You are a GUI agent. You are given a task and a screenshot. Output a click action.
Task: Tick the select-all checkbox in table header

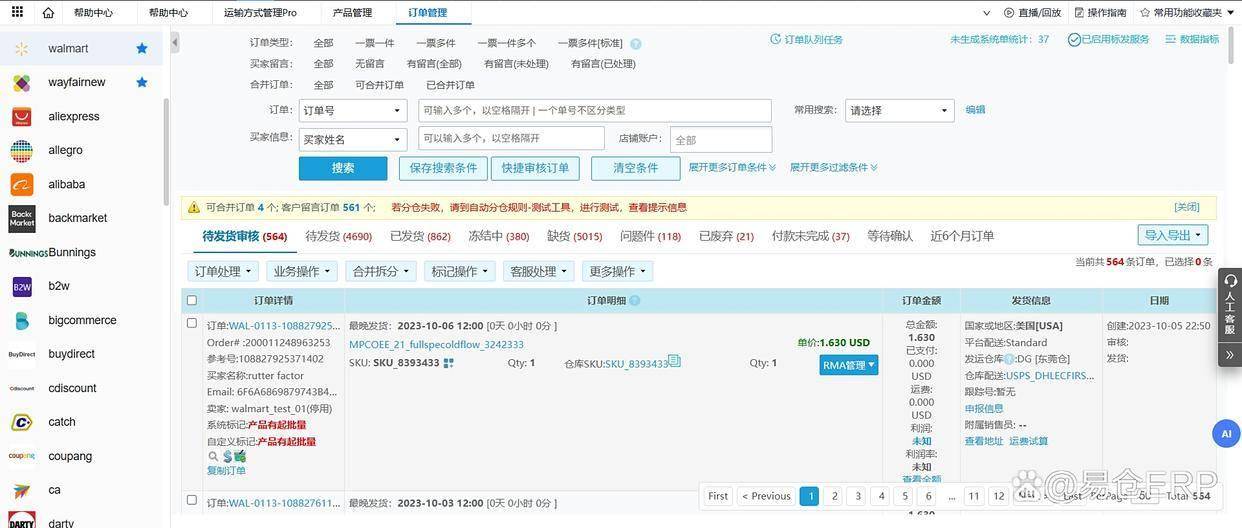pos(192,300)
